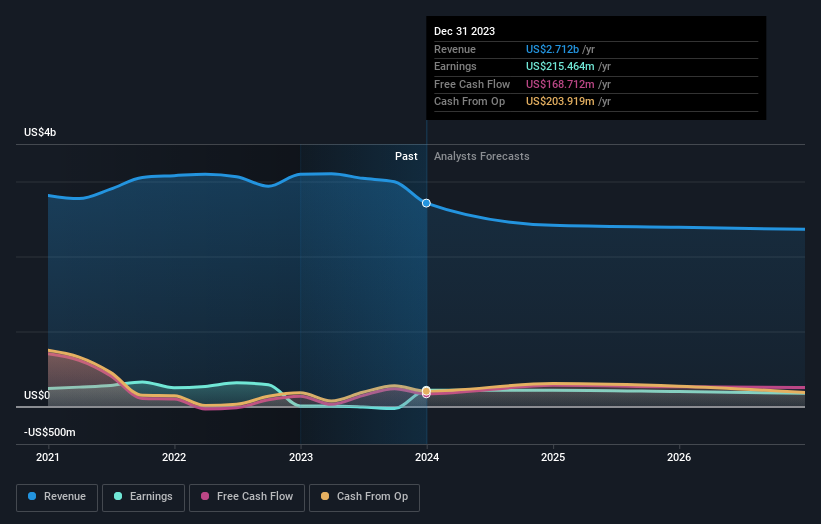
Task: Click the US$203.919m cash from op value
Action: [x=560, y=102]
